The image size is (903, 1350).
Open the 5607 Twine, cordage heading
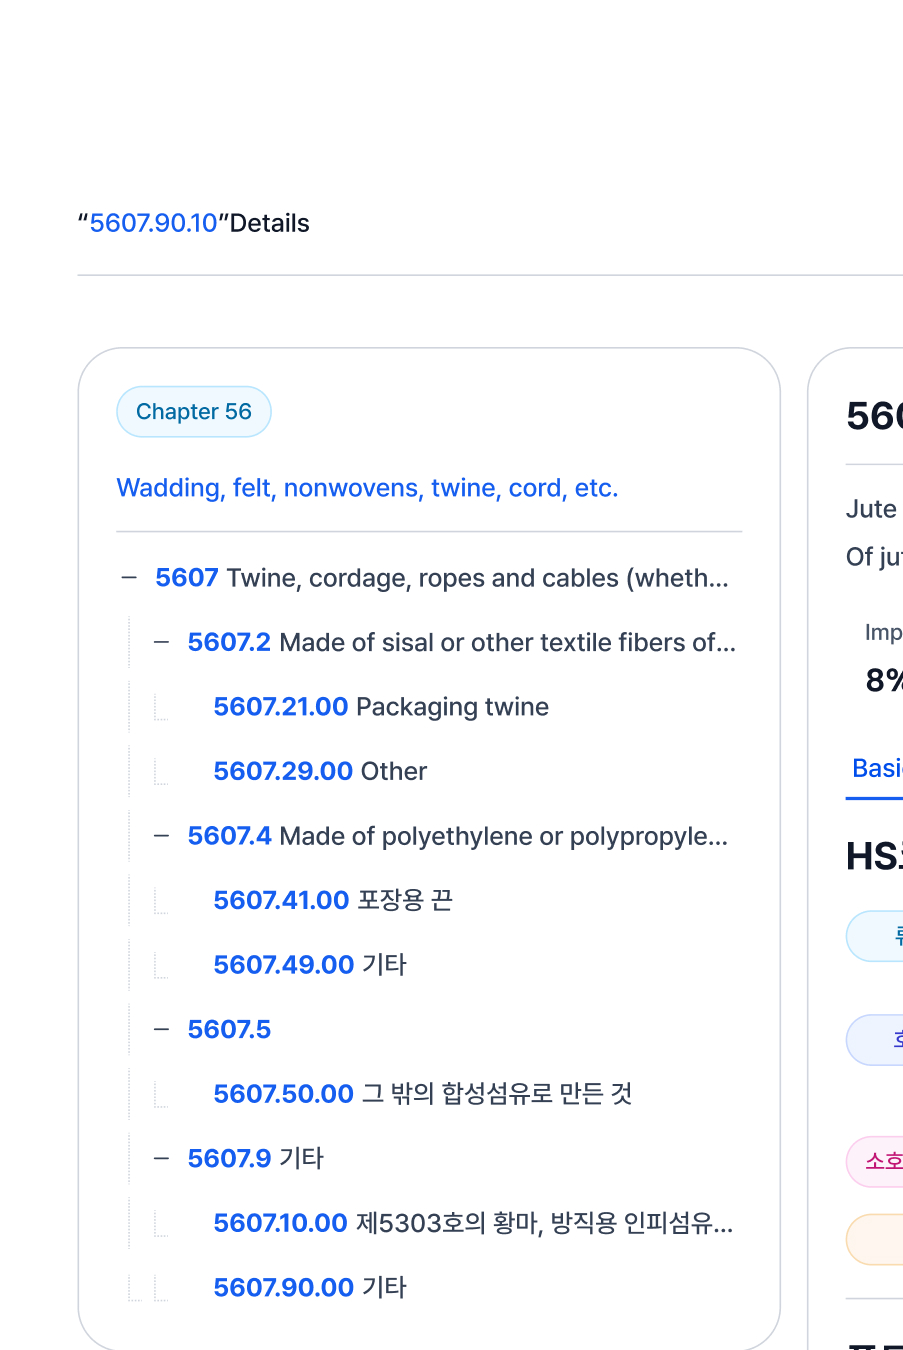click(x=441, y=578)
